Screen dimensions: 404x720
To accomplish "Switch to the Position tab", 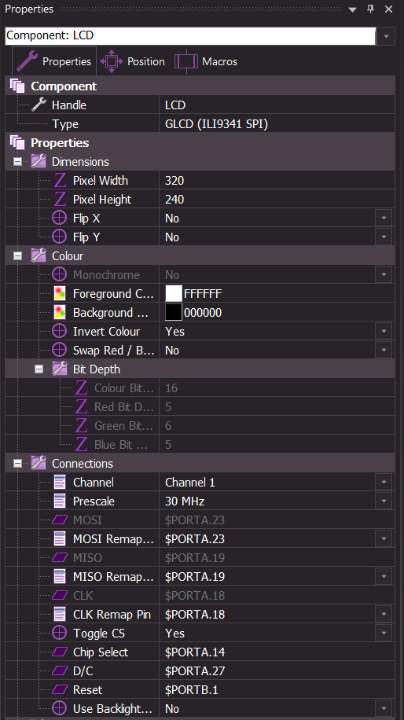I will coord(132,61).
